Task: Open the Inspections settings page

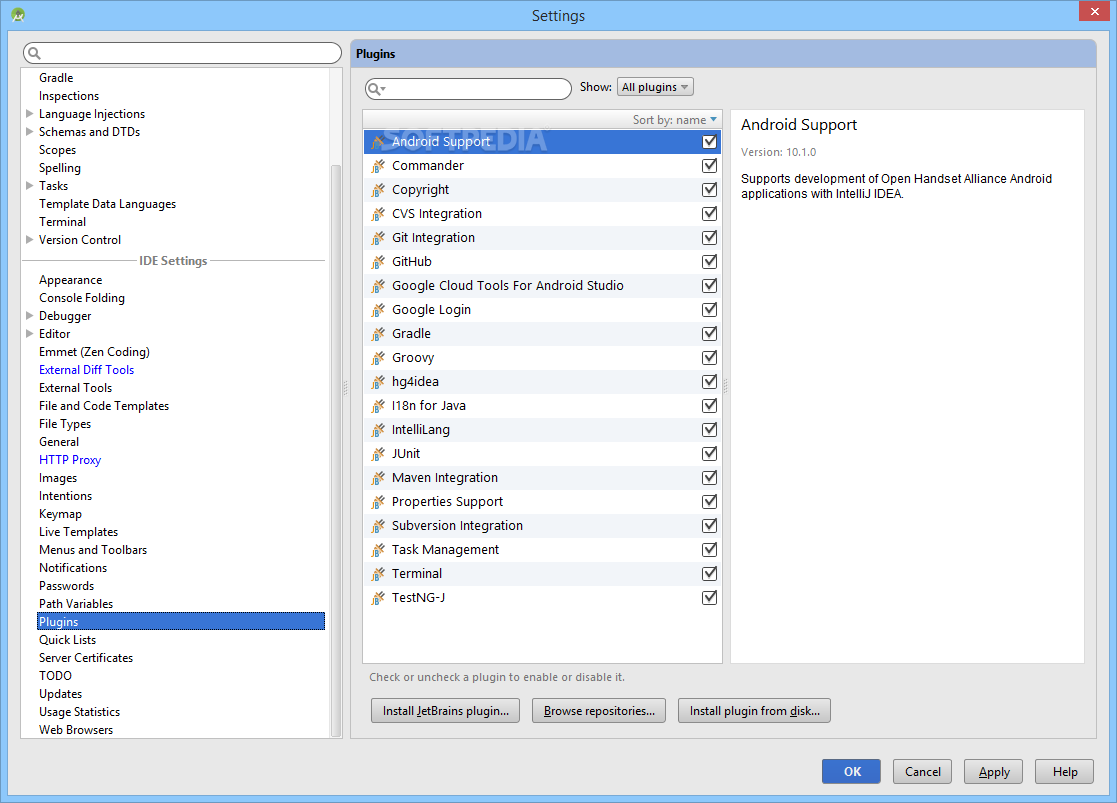Action: [x=69, y=96]
